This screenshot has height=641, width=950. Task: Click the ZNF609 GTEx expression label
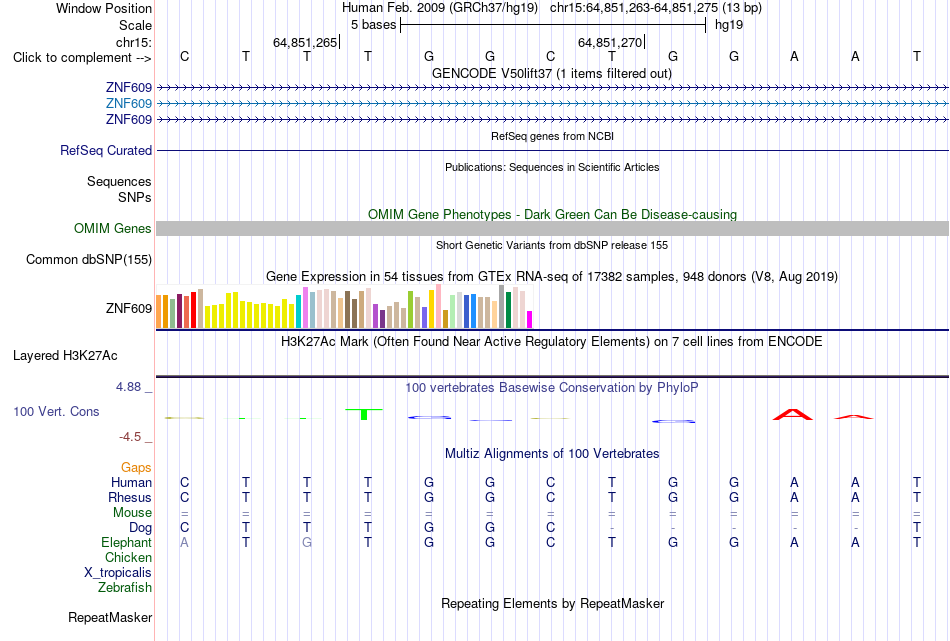coord(128,308)
